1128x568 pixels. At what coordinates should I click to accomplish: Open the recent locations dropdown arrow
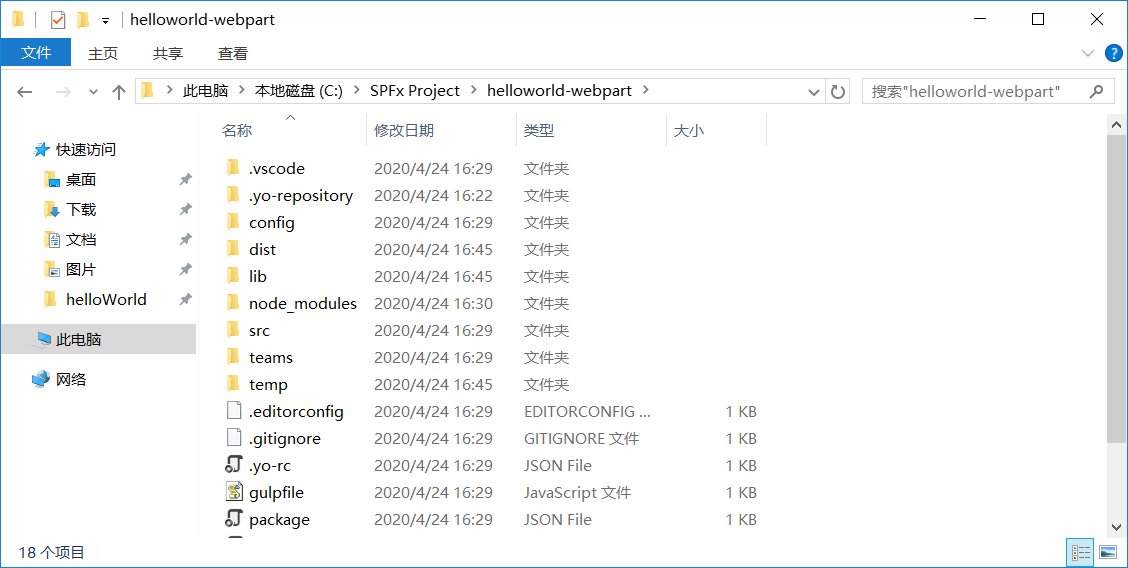[93, 91]
